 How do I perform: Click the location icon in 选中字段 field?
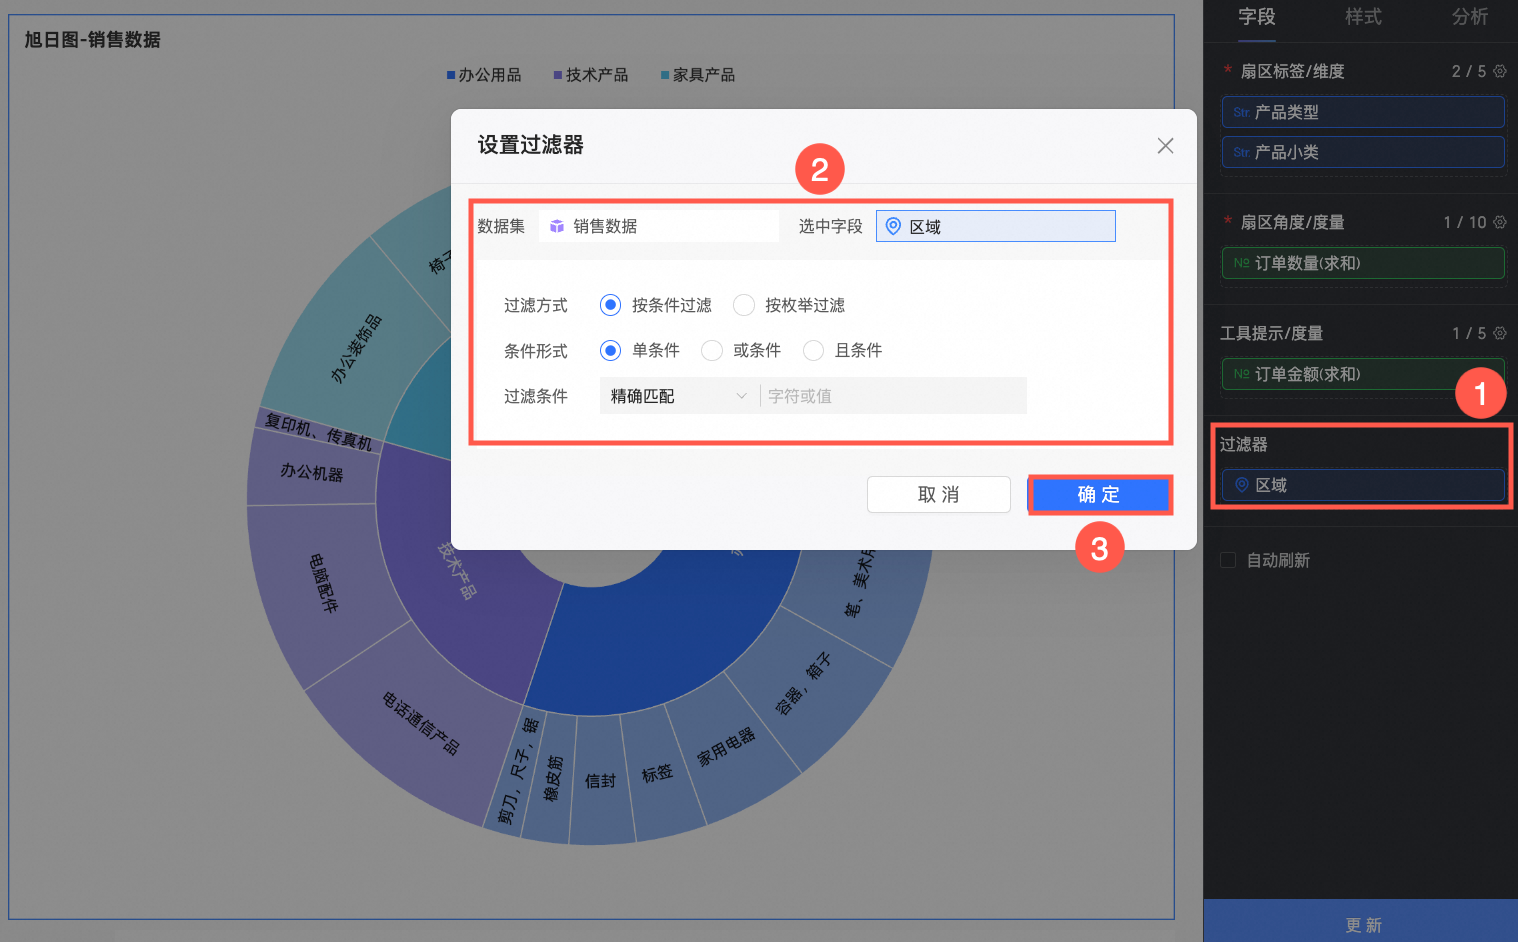(893, 226)
